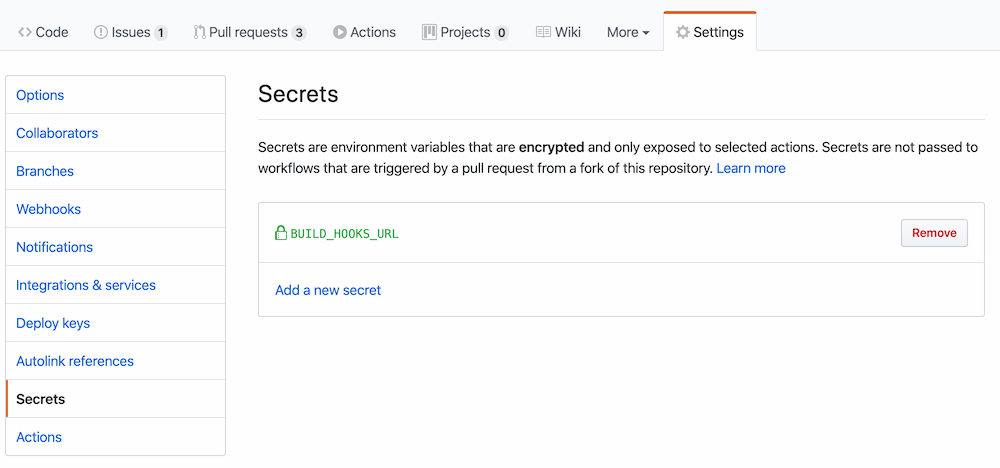Viewport: 1000px width, 468px height.
Task: Click the Issues count badge 1
Action: point(161,33)
